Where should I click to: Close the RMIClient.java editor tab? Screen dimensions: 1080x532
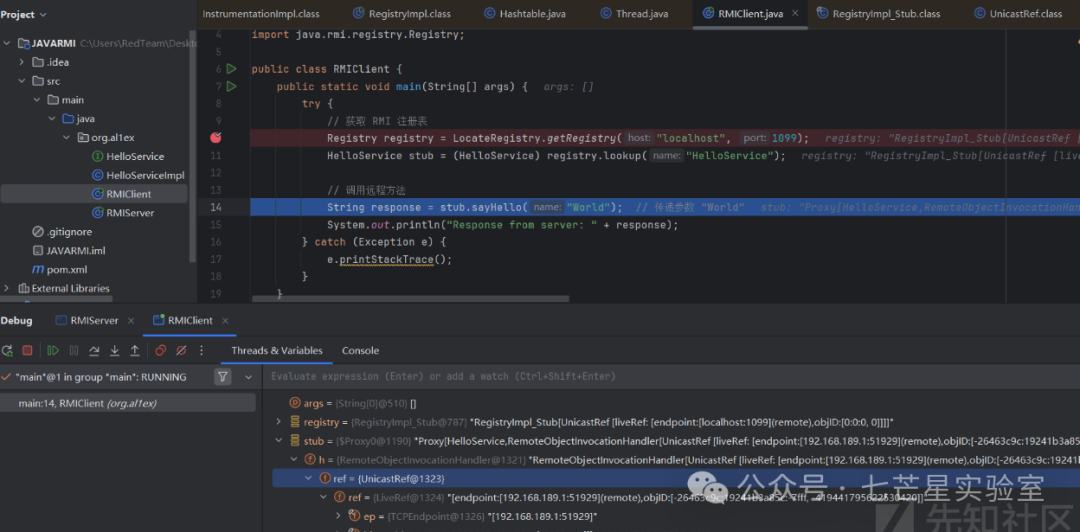tap(796, 14)
